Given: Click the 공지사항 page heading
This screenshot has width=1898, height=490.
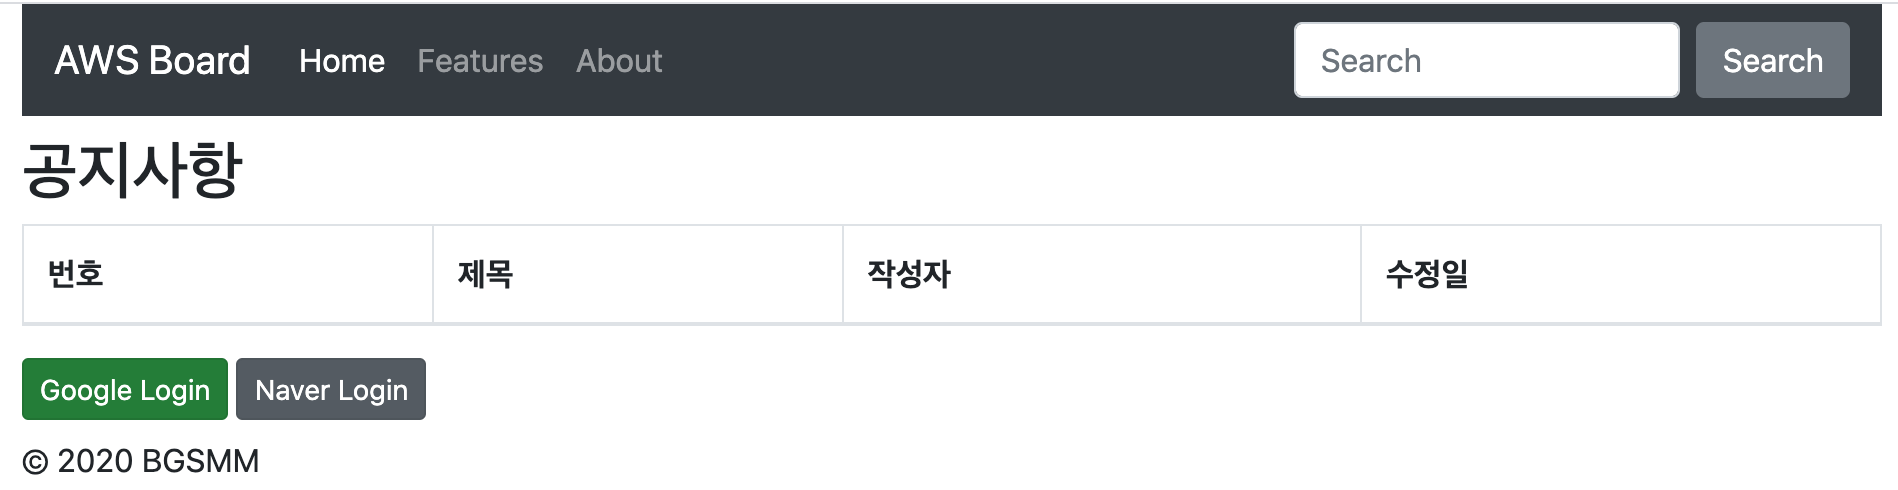Looking at the screenshot, I should click(132, 170).
